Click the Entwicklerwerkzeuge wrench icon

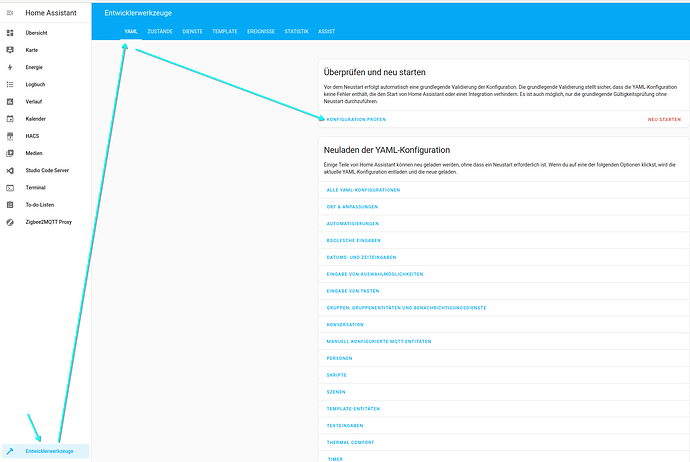click(10, 451)
